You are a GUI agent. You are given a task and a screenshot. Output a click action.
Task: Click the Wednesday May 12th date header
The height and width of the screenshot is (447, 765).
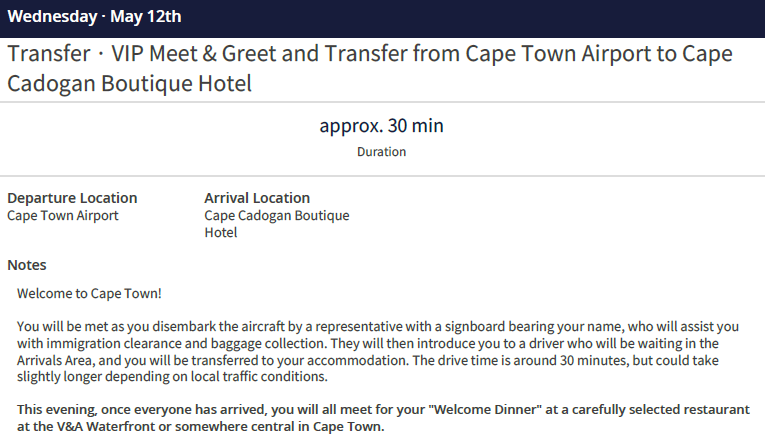[95, 17]
